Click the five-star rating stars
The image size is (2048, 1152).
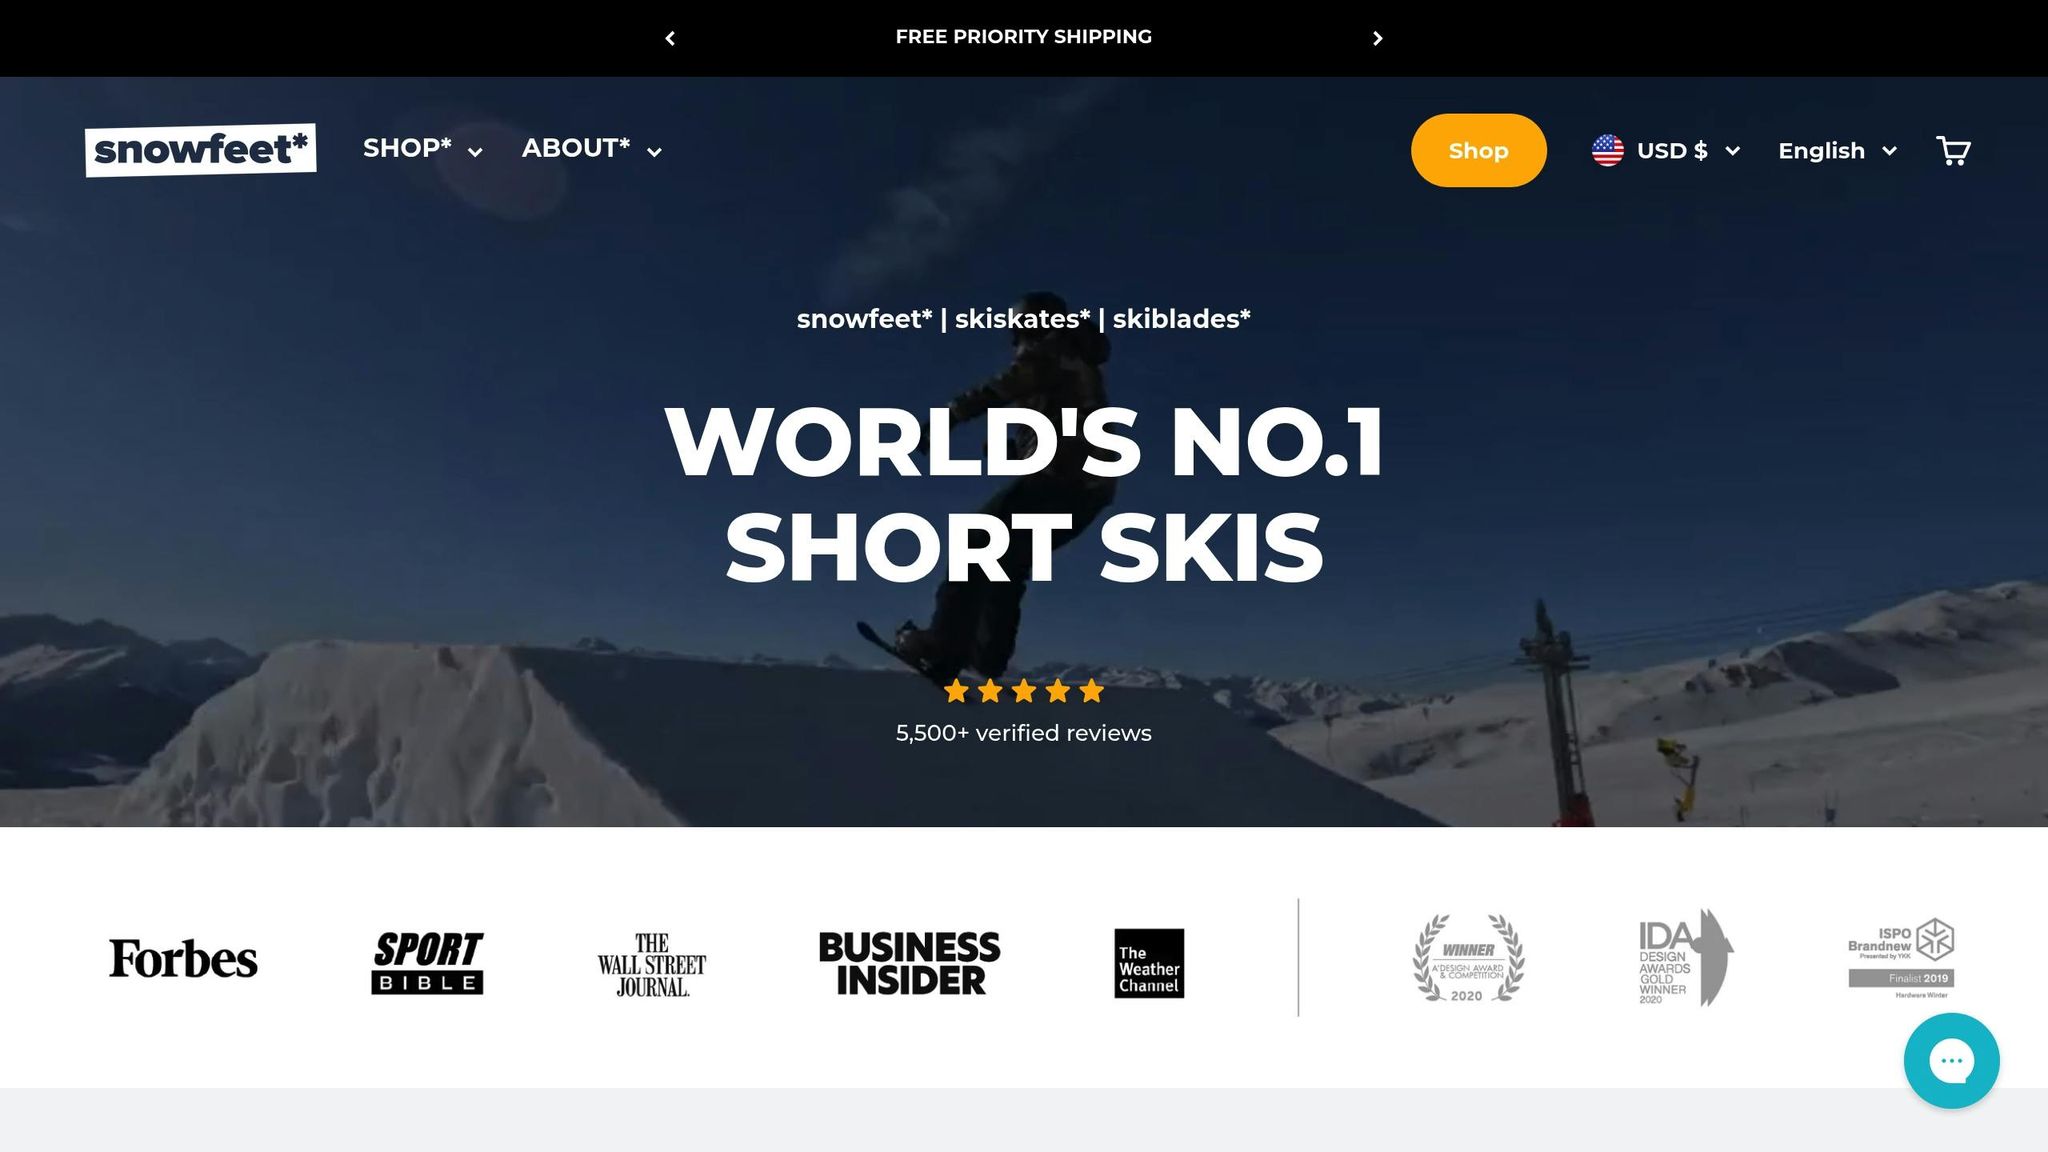[x=1023, y=691]
